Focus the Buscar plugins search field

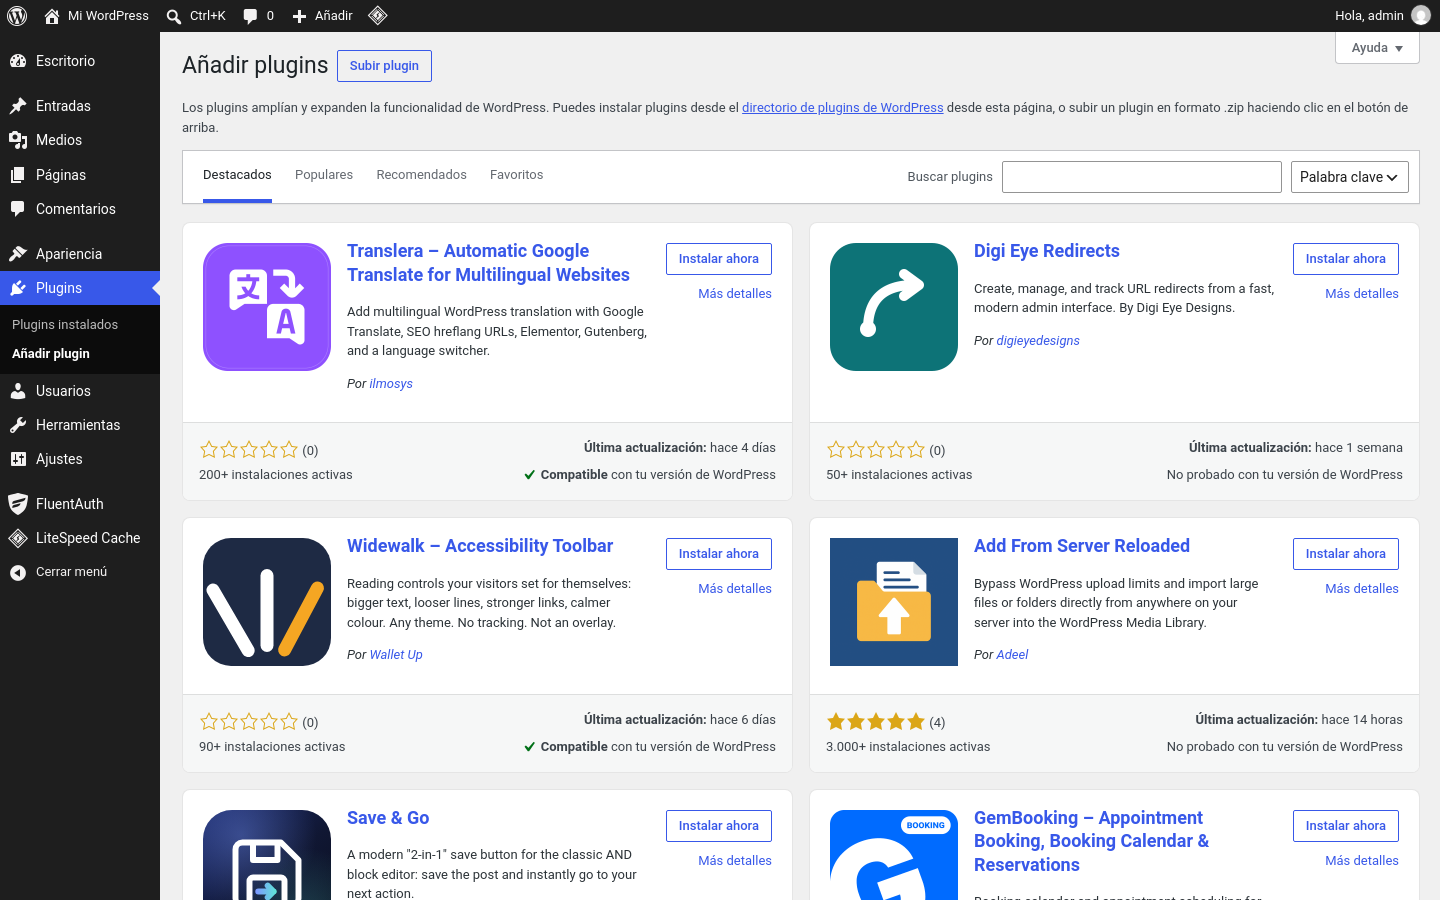pos(1142,177)
